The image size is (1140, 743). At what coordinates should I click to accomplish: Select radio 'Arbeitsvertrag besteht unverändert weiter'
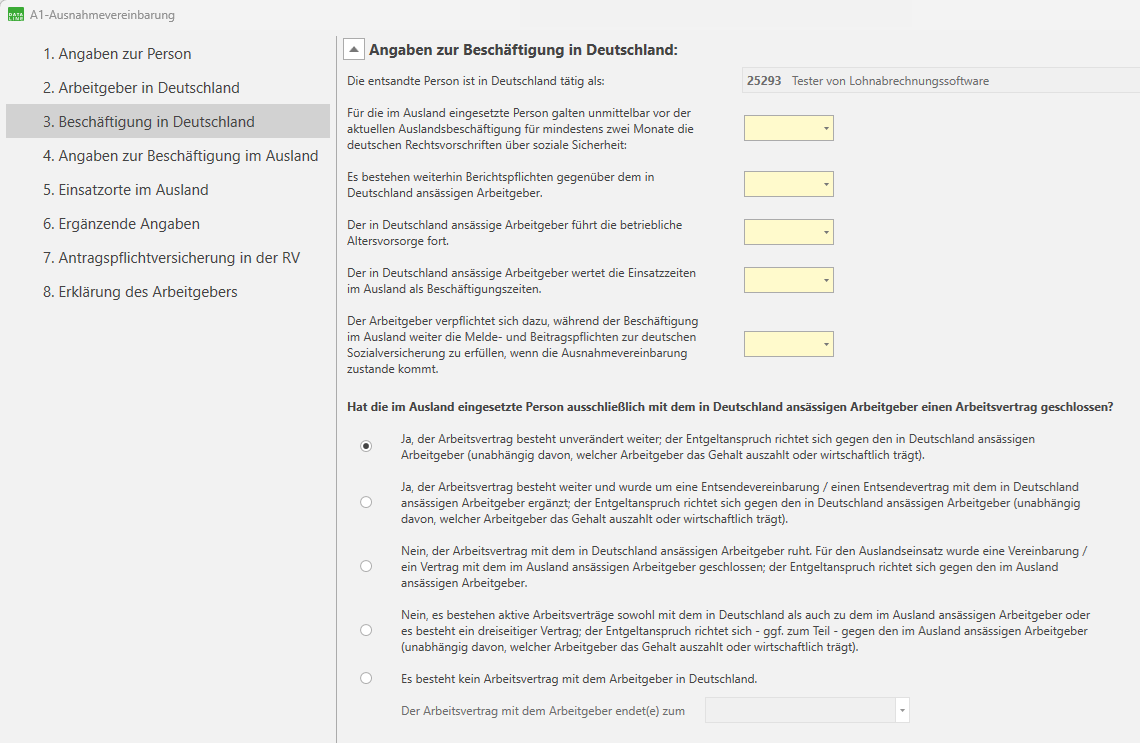[366, 446]
